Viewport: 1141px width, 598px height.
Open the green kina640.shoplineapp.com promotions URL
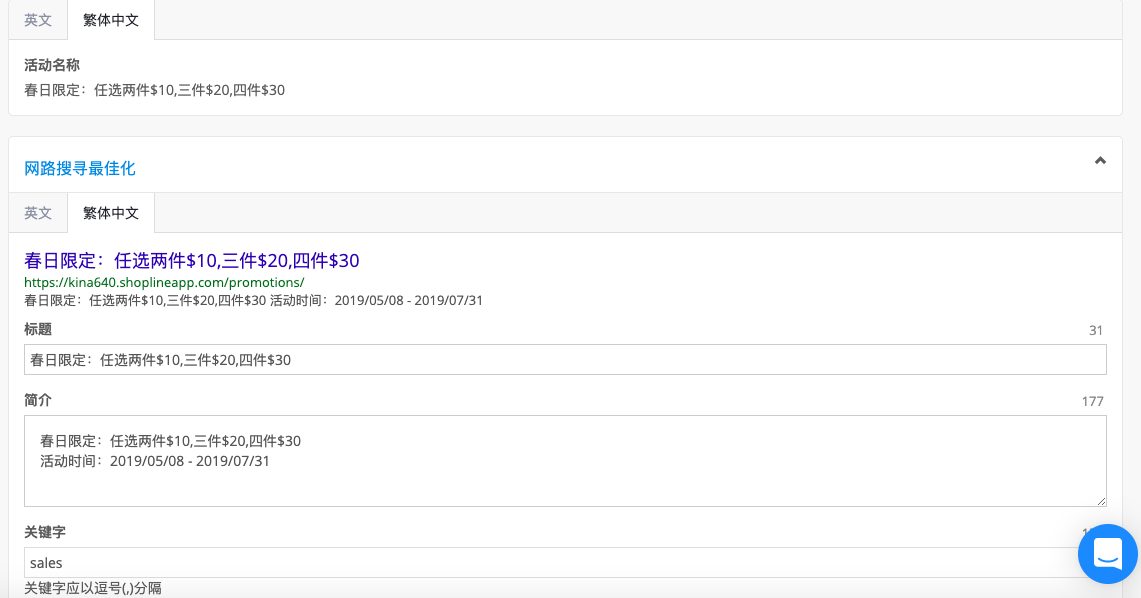pos(164,282)
